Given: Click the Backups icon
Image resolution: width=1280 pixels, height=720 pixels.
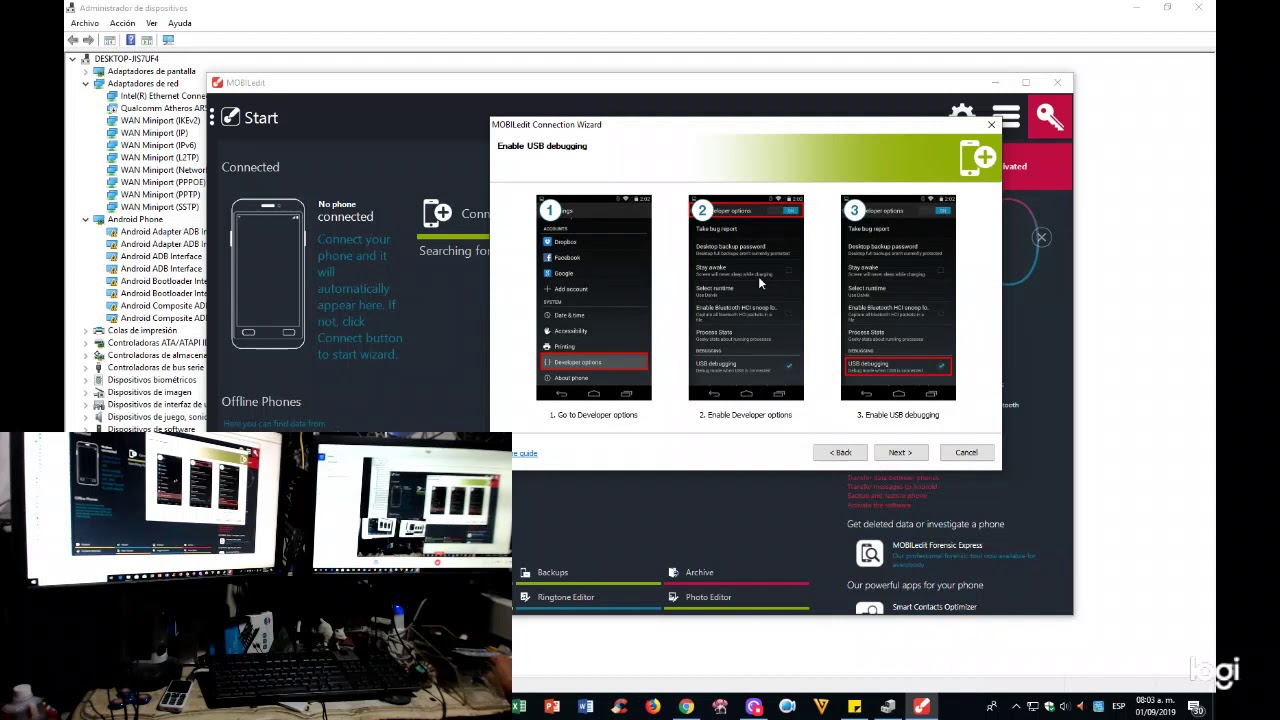Looking at the screenshot, I should tap(526, 573).
